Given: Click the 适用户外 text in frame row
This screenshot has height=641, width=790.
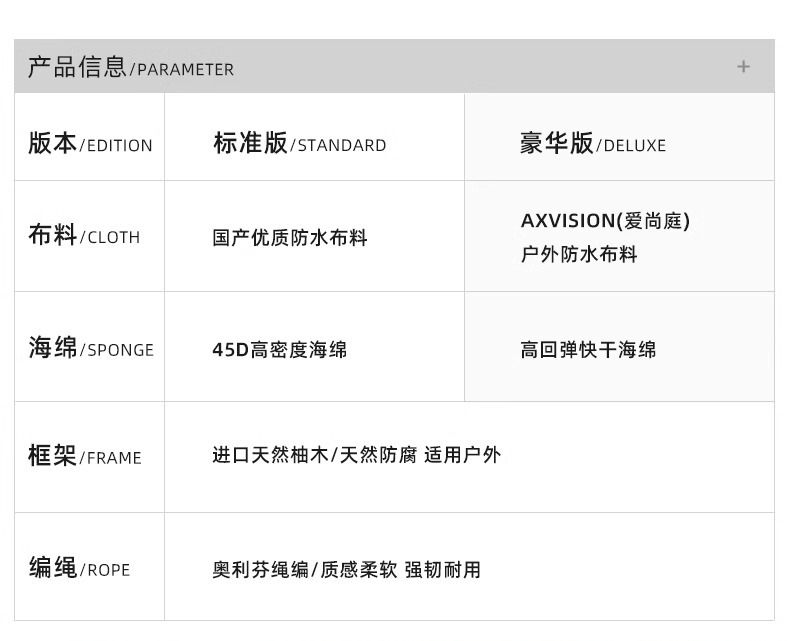Looking at the screenshot, I should 462,455.
